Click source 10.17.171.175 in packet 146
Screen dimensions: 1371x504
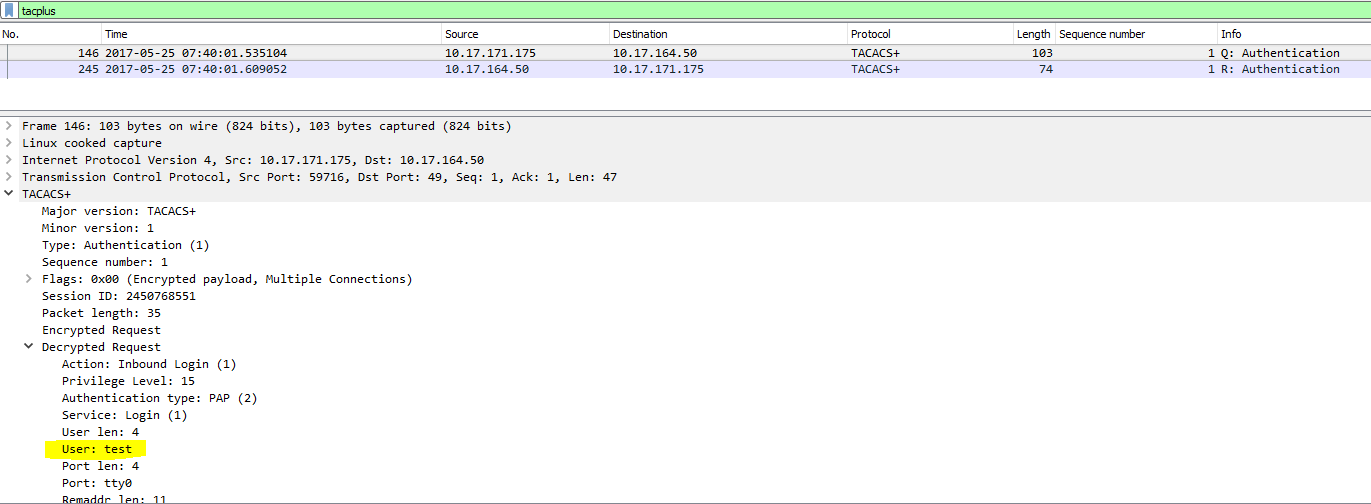[x=490, y=53]
